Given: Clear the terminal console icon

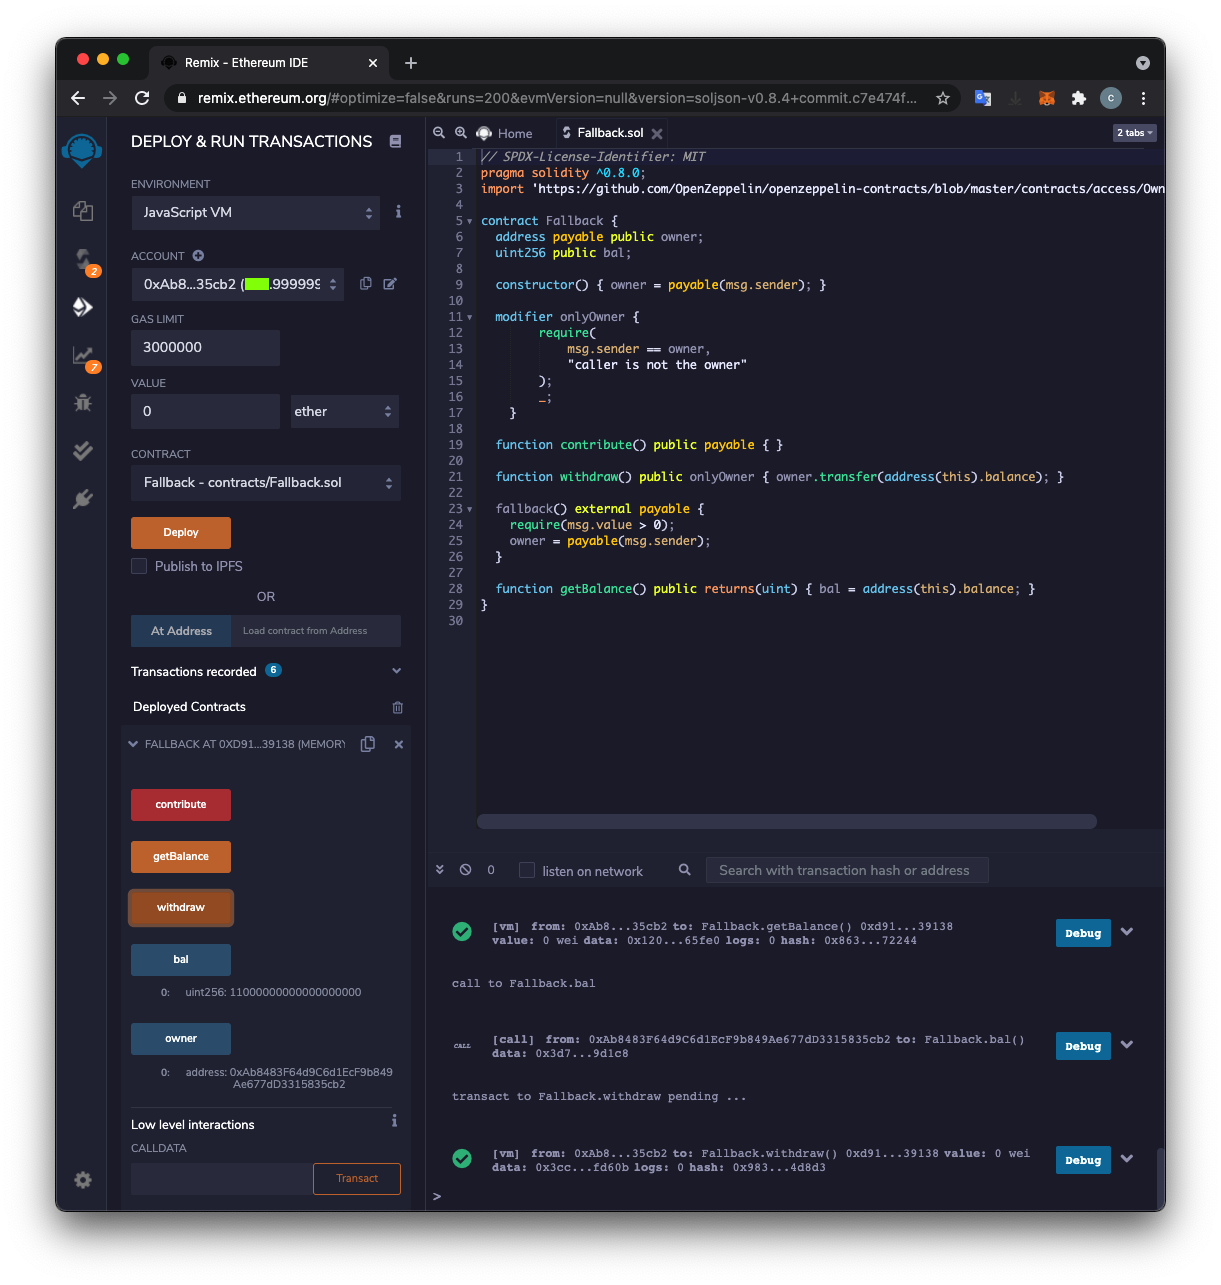Looking at the screenshot, I should [465, 870].
